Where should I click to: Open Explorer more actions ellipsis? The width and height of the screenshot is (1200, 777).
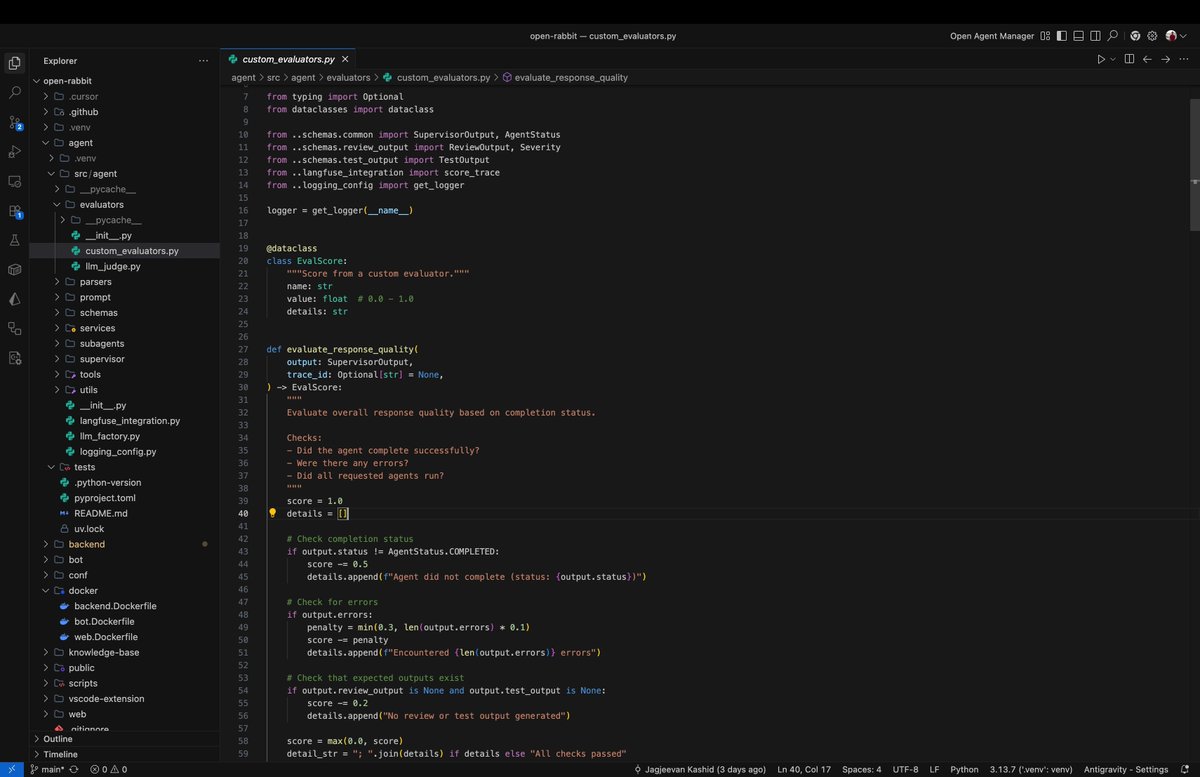(204, 60)
